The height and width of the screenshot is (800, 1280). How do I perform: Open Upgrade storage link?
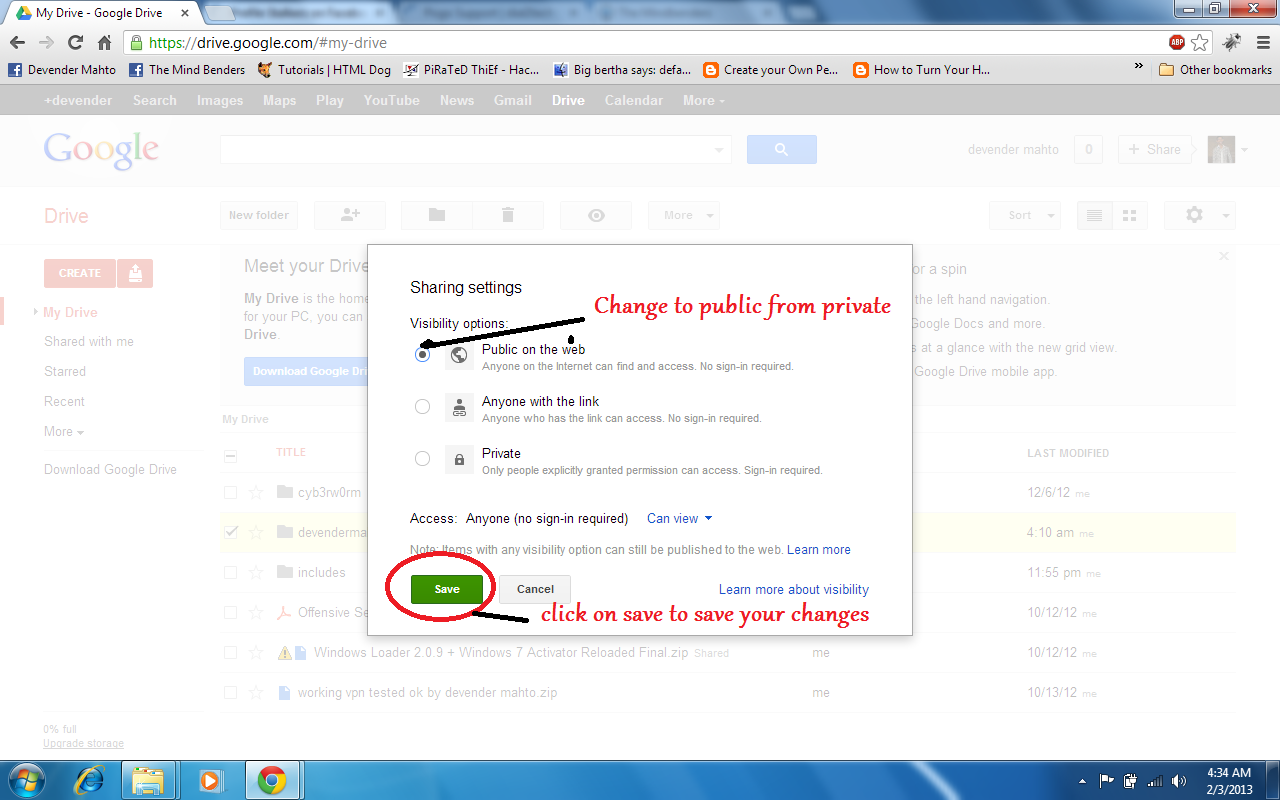84,744
